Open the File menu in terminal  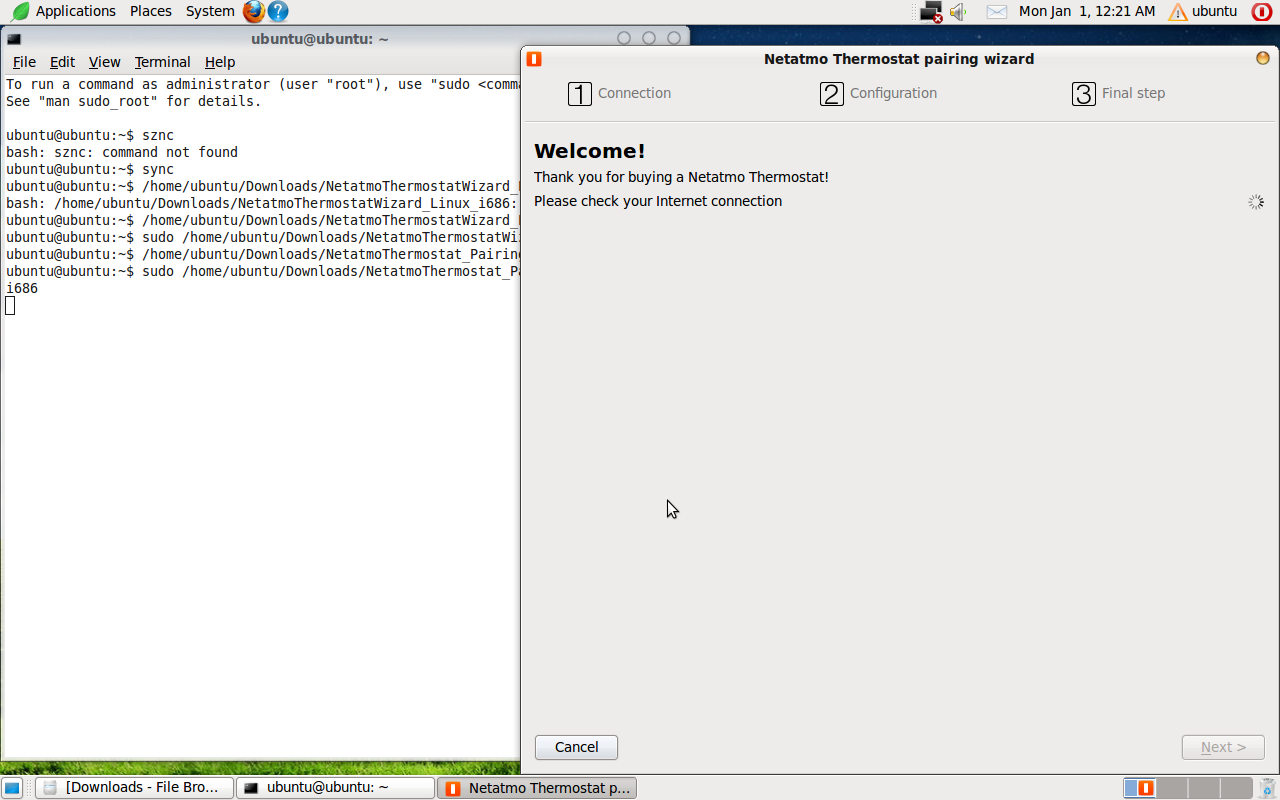[24, 62]
